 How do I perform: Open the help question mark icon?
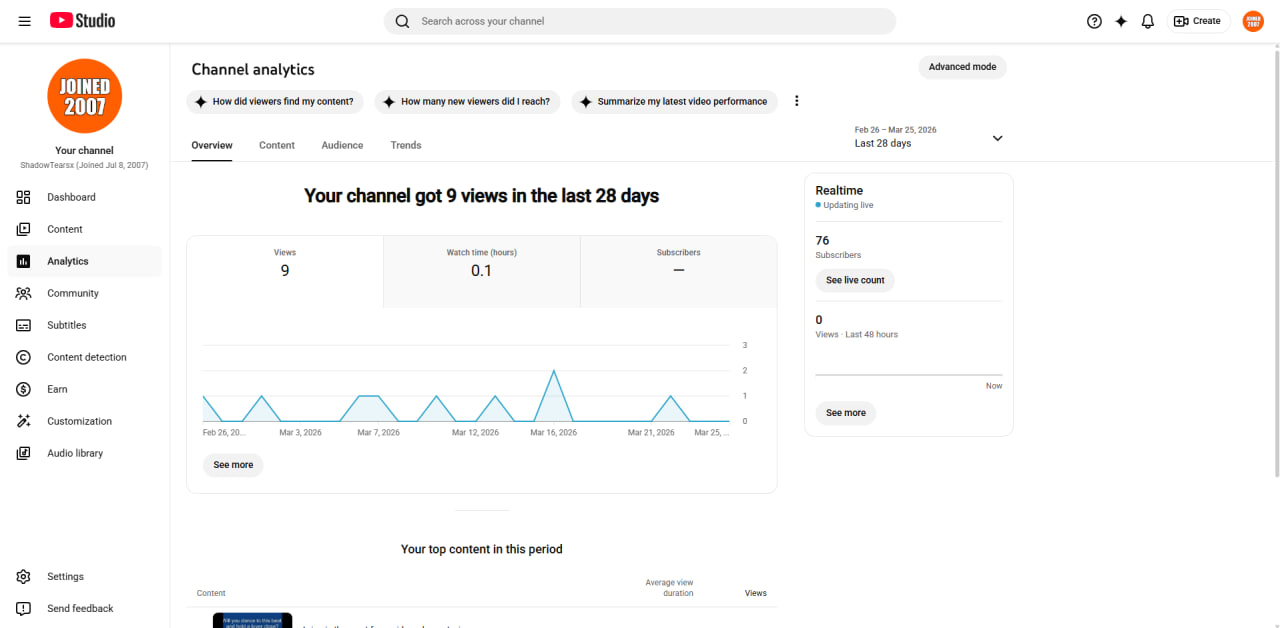pos(1094,21)
